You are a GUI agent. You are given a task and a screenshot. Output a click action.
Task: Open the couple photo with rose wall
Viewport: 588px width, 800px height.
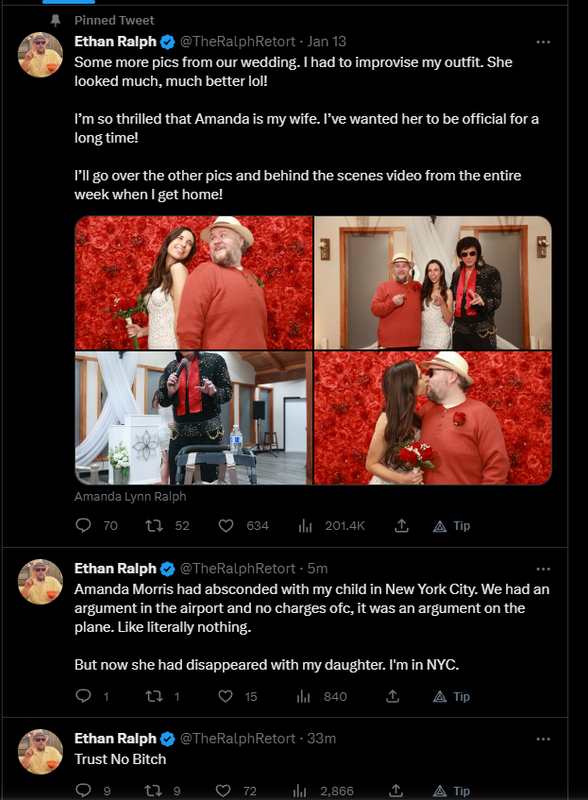194,283
